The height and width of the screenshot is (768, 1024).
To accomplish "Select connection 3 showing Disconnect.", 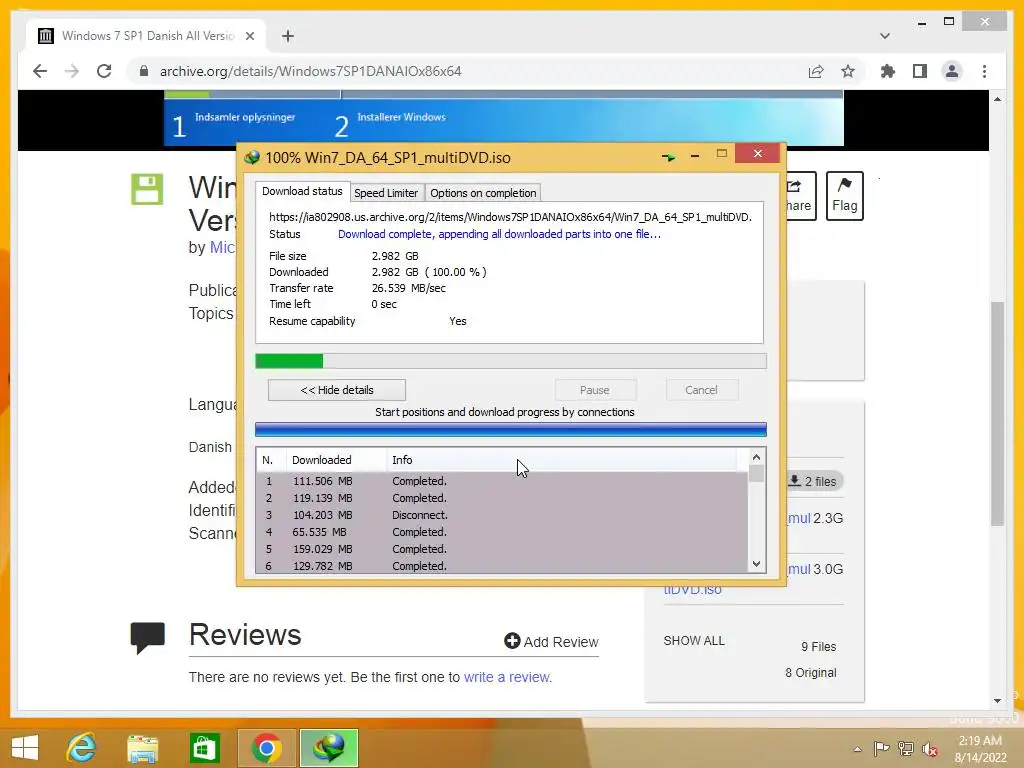I will [502, 515].
